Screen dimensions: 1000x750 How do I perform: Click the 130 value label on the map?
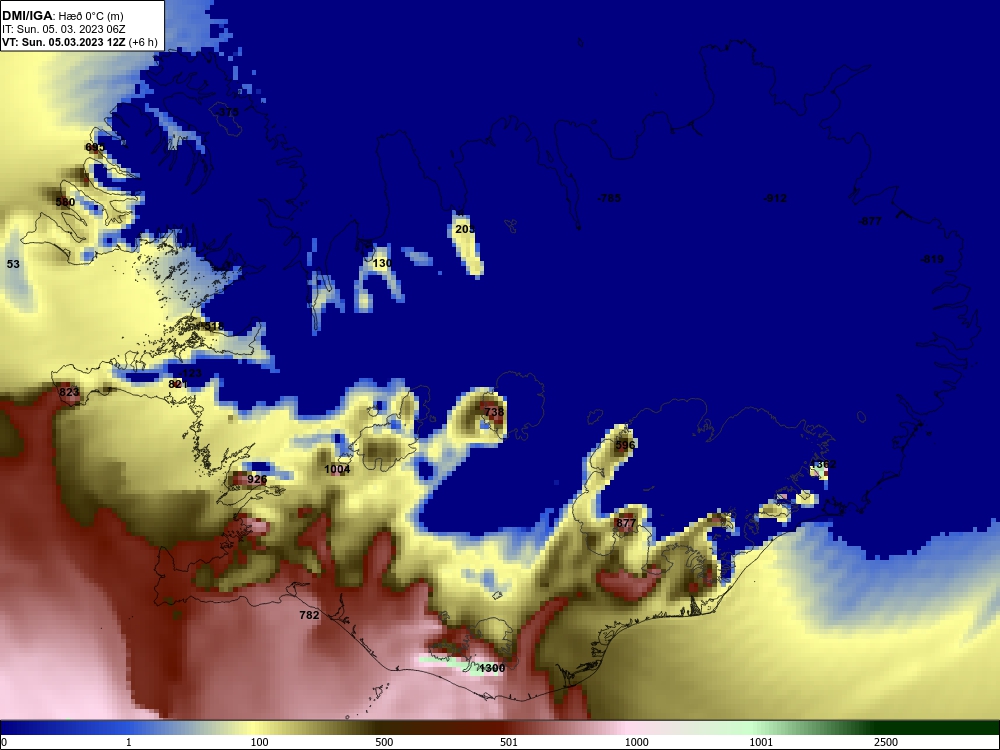coord(382,263)
